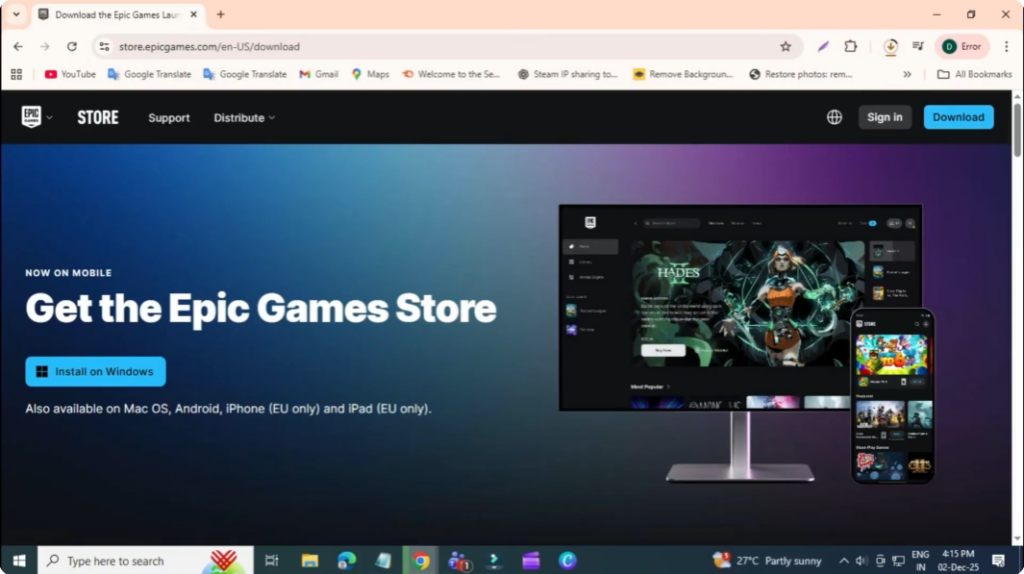Open the Maps bookmark
This screenshot has width=1024, height=574.
(x=370, y=74)
